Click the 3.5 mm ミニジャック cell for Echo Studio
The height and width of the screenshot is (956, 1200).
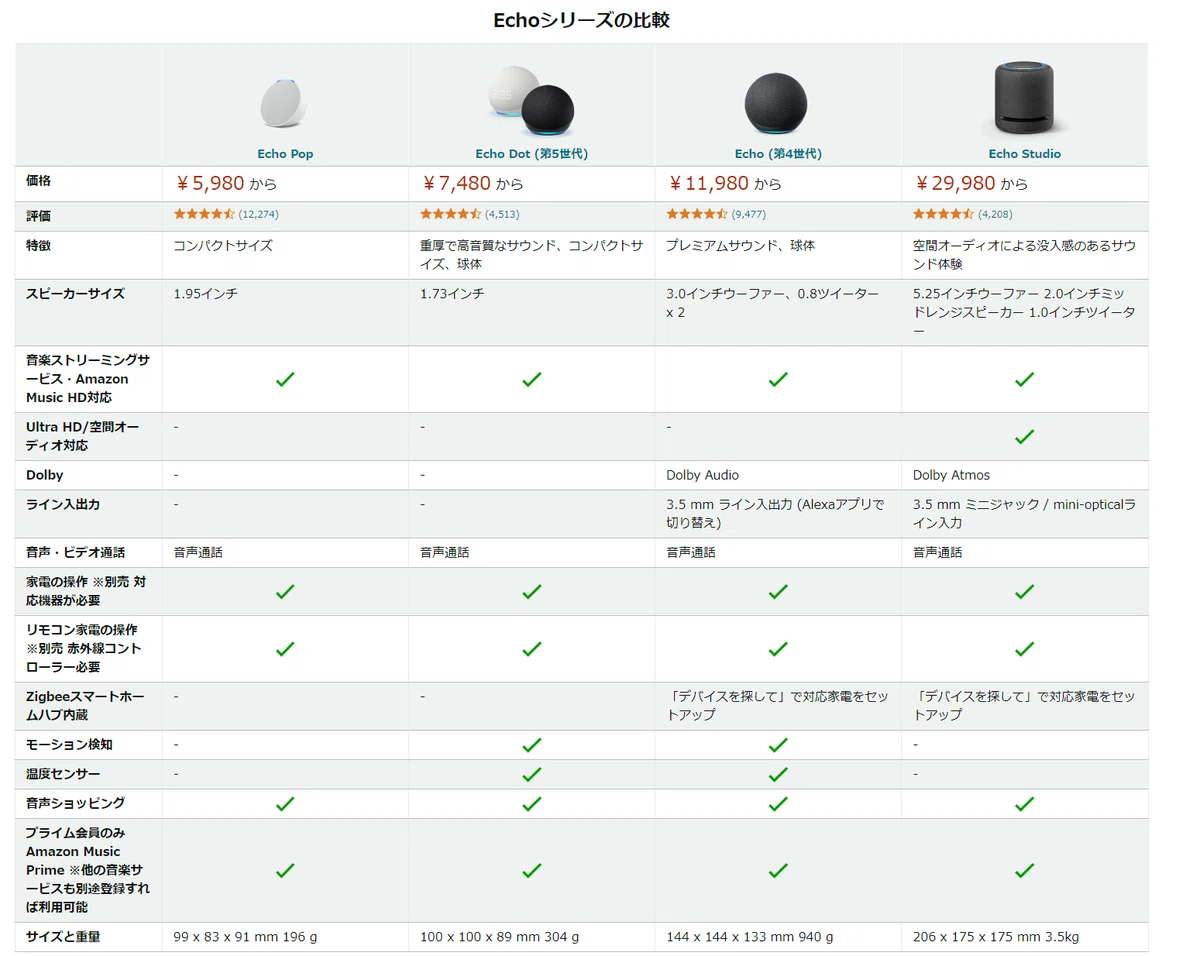pos(1024,514)
